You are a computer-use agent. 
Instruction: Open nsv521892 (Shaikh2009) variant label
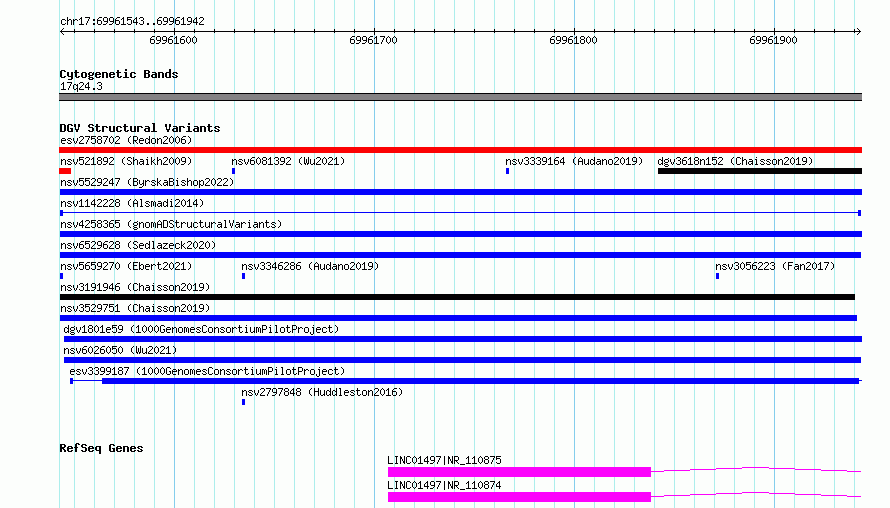coord(126,161)
